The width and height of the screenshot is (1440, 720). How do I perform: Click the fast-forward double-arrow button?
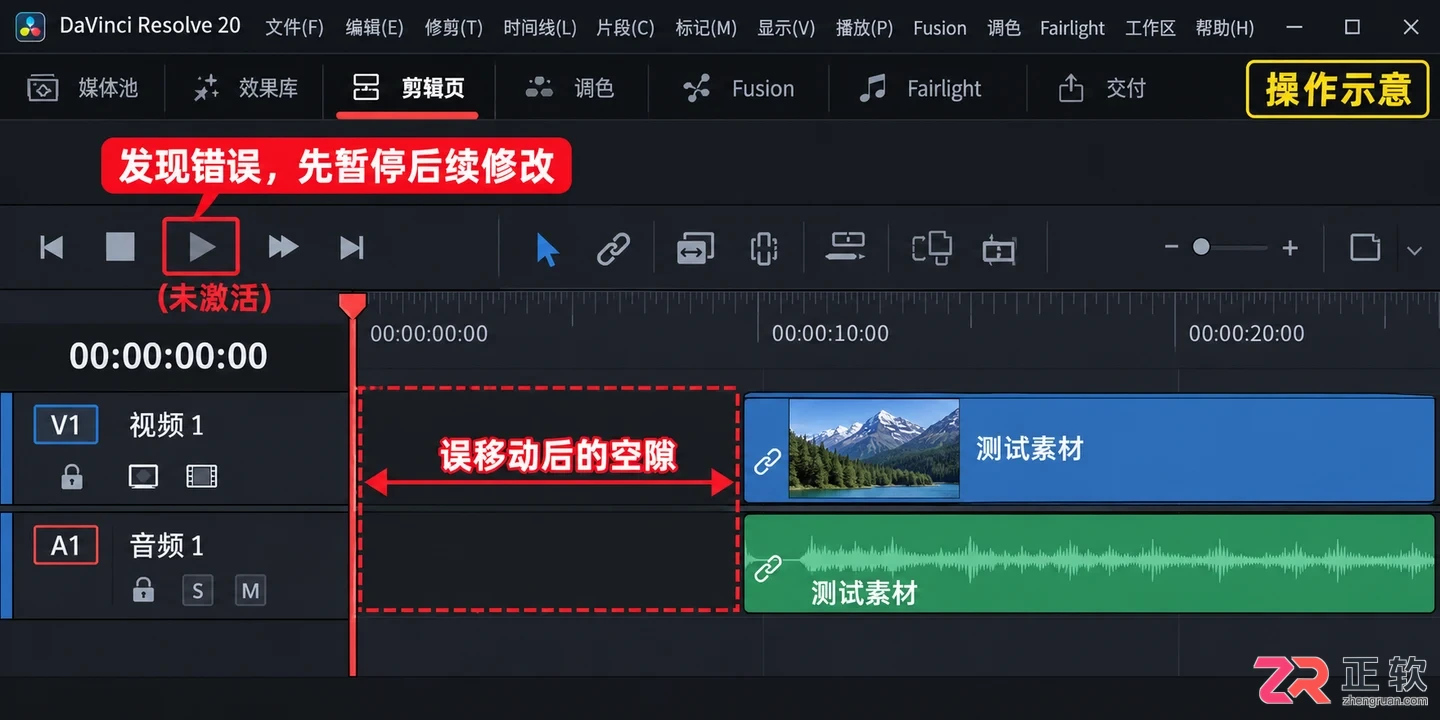283,247
